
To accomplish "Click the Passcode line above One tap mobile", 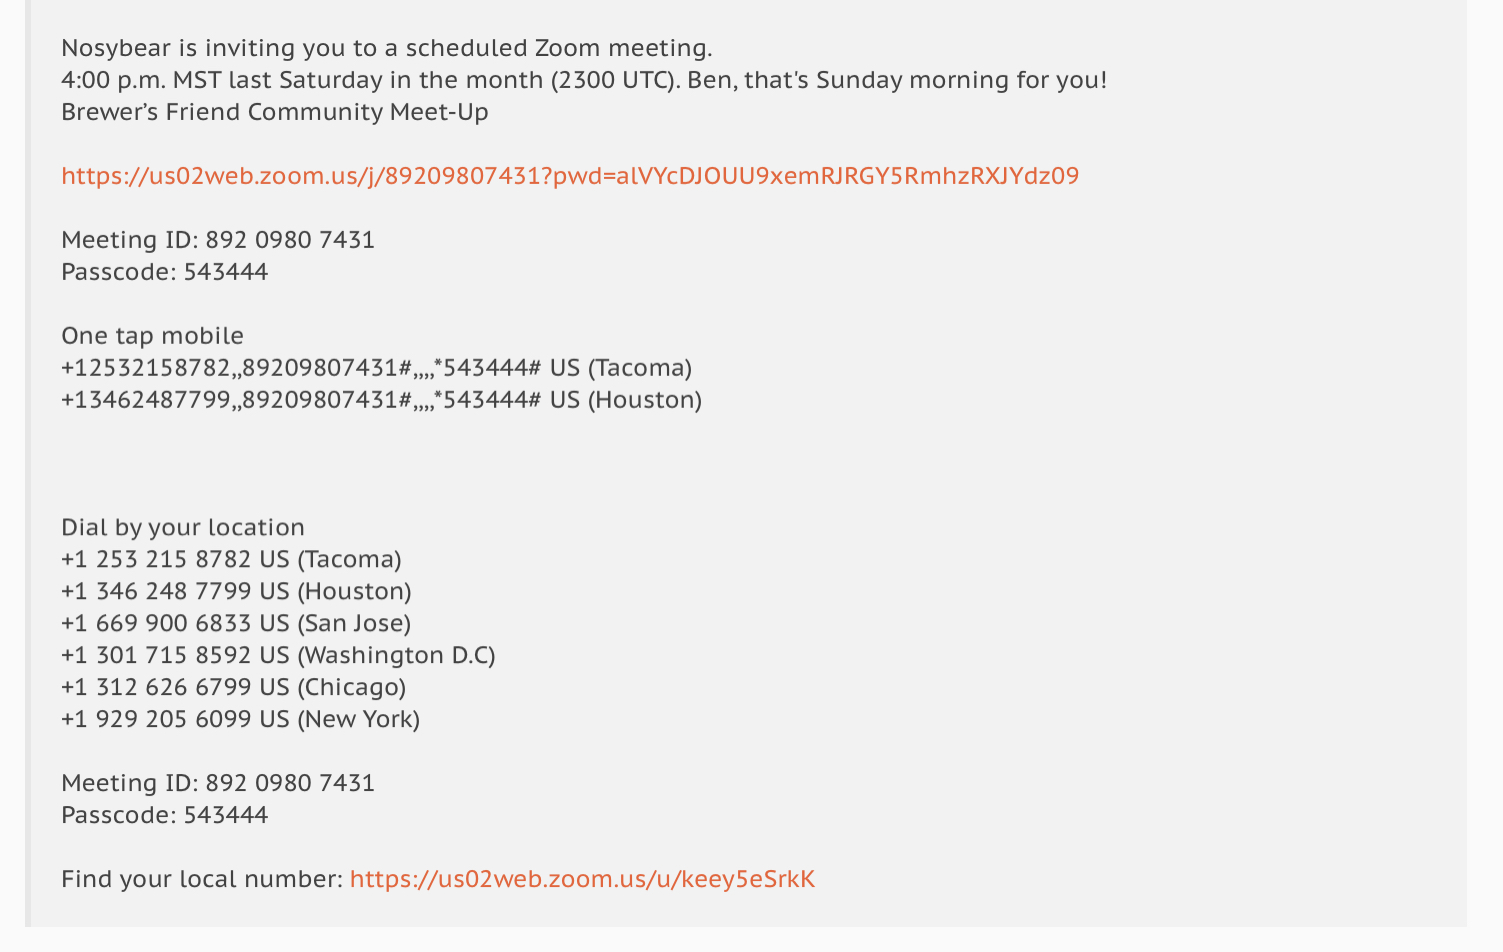I will click(x=165, y=272).
